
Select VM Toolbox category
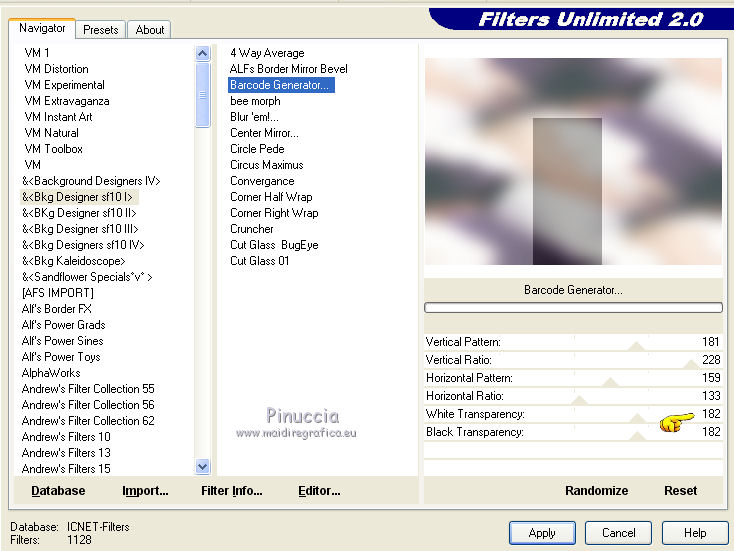tap(54, 149)
